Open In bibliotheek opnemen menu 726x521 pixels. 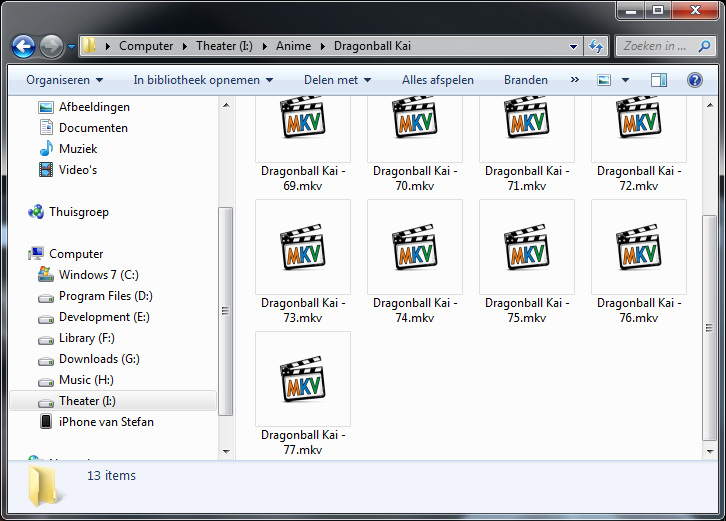tap(203, 80)
